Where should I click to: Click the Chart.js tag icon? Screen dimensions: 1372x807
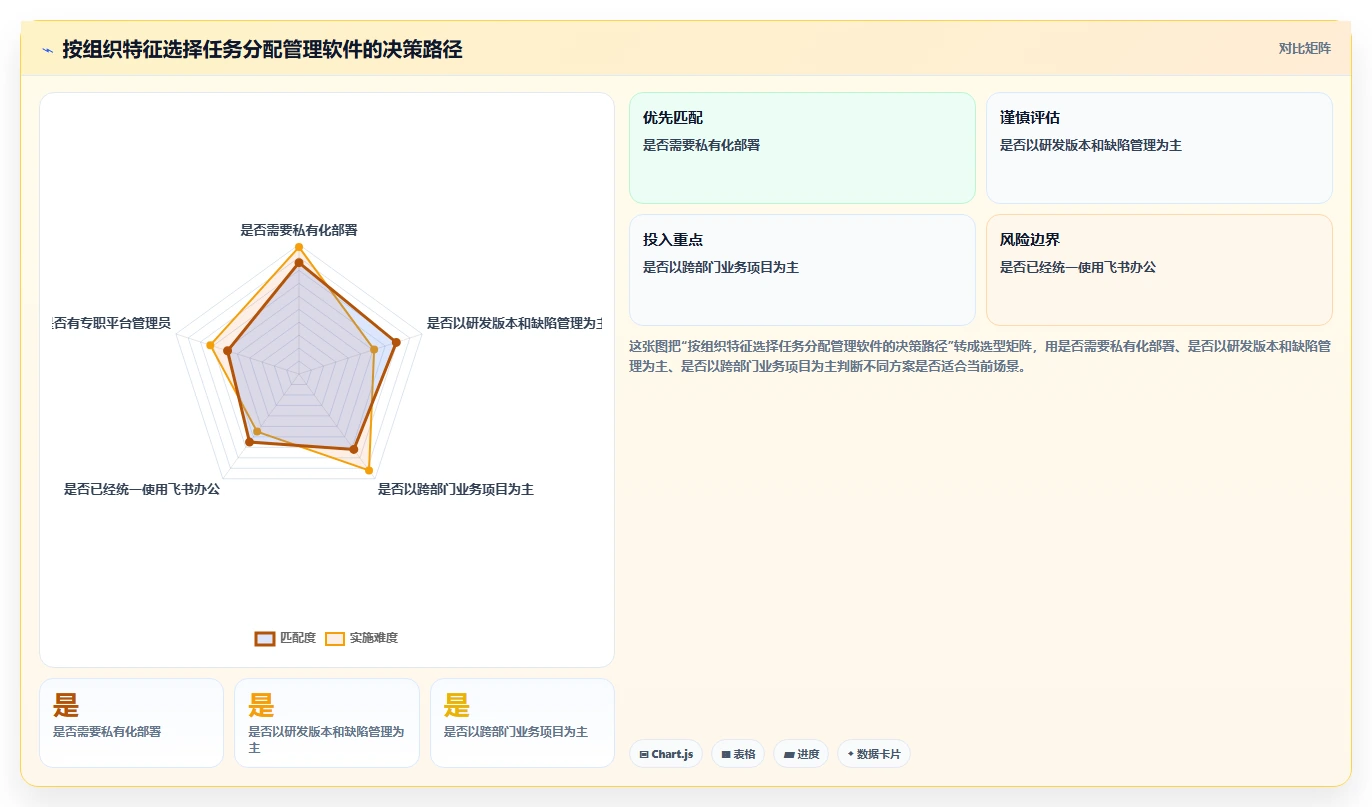pos(644,754)
